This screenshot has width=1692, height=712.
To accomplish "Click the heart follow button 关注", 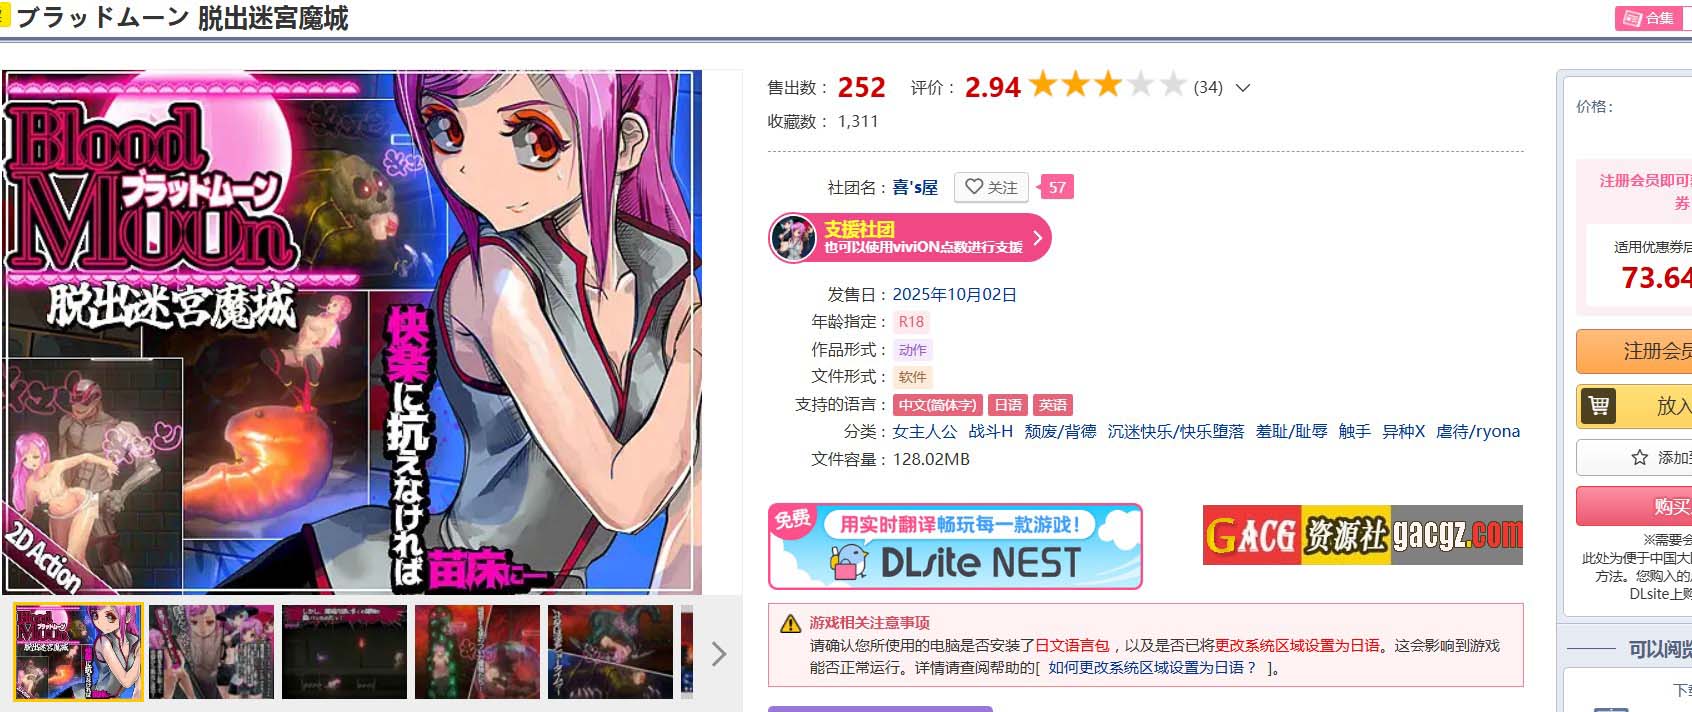I will pyautogui.click(x=991, y=187).
